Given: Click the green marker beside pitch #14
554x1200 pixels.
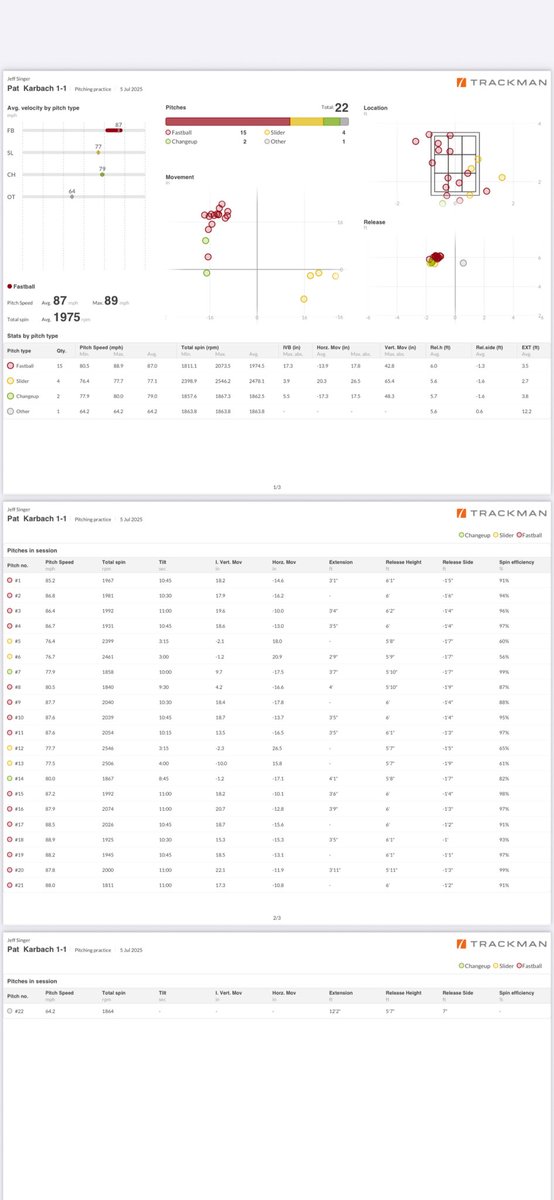Looking at the screenshot, I should point(10,777).
